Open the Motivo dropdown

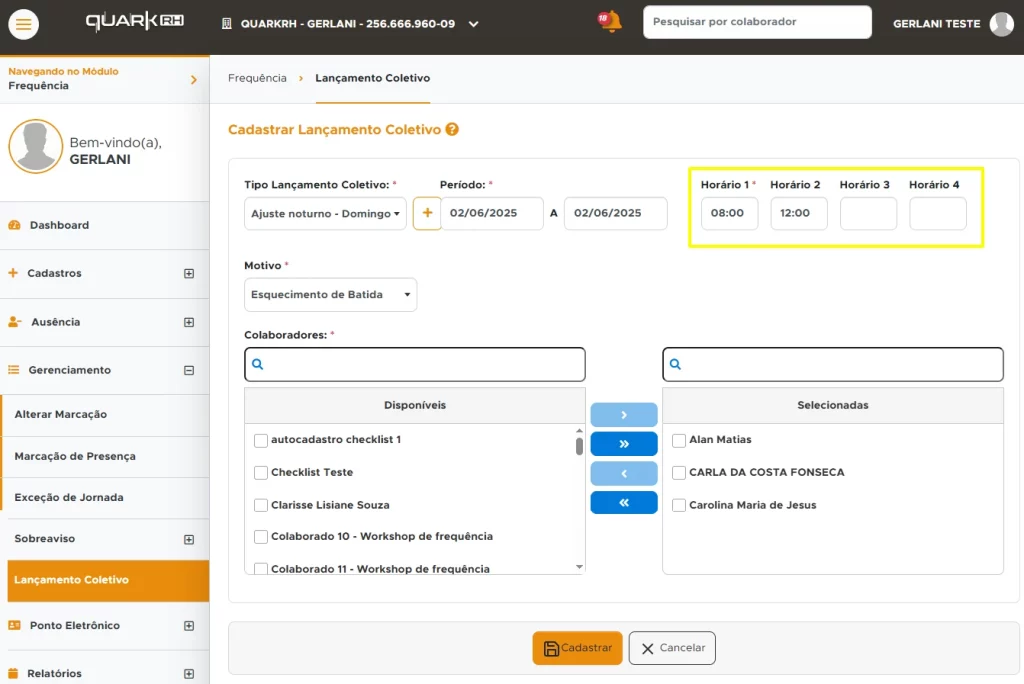point(330,295)
